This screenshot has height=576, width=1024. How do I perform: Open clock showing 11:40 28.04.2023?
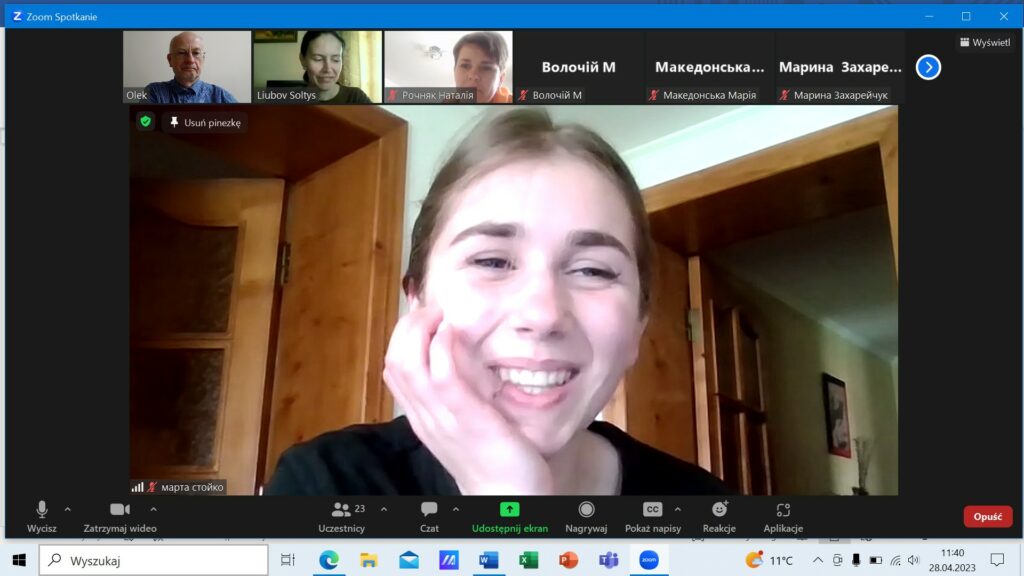point(952,560)
